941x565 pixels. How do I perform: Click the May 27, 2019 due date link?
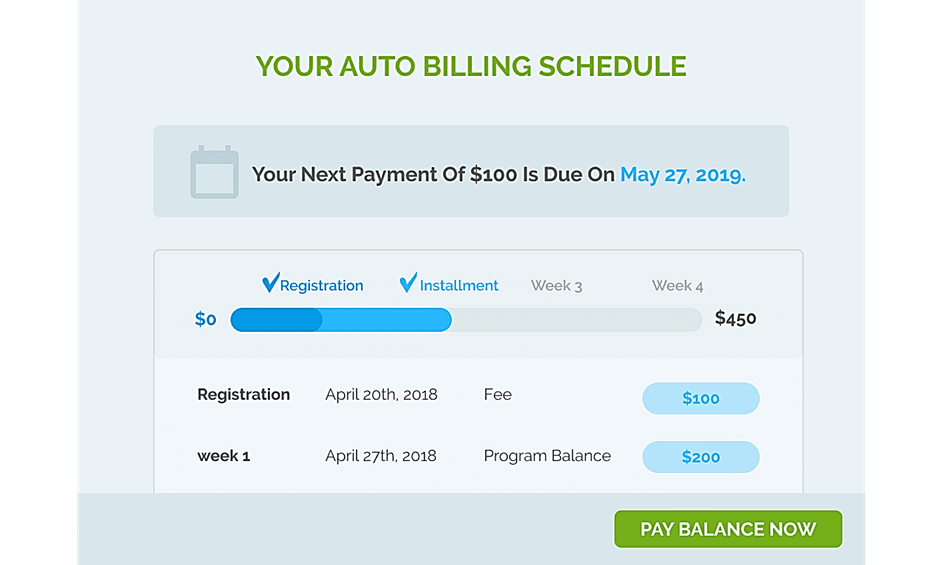click(x=683, y=175)
